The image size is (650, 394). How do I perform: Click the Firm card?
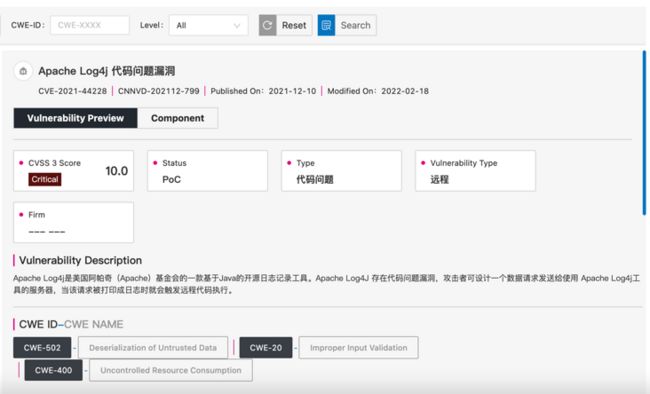pos(73,222)
